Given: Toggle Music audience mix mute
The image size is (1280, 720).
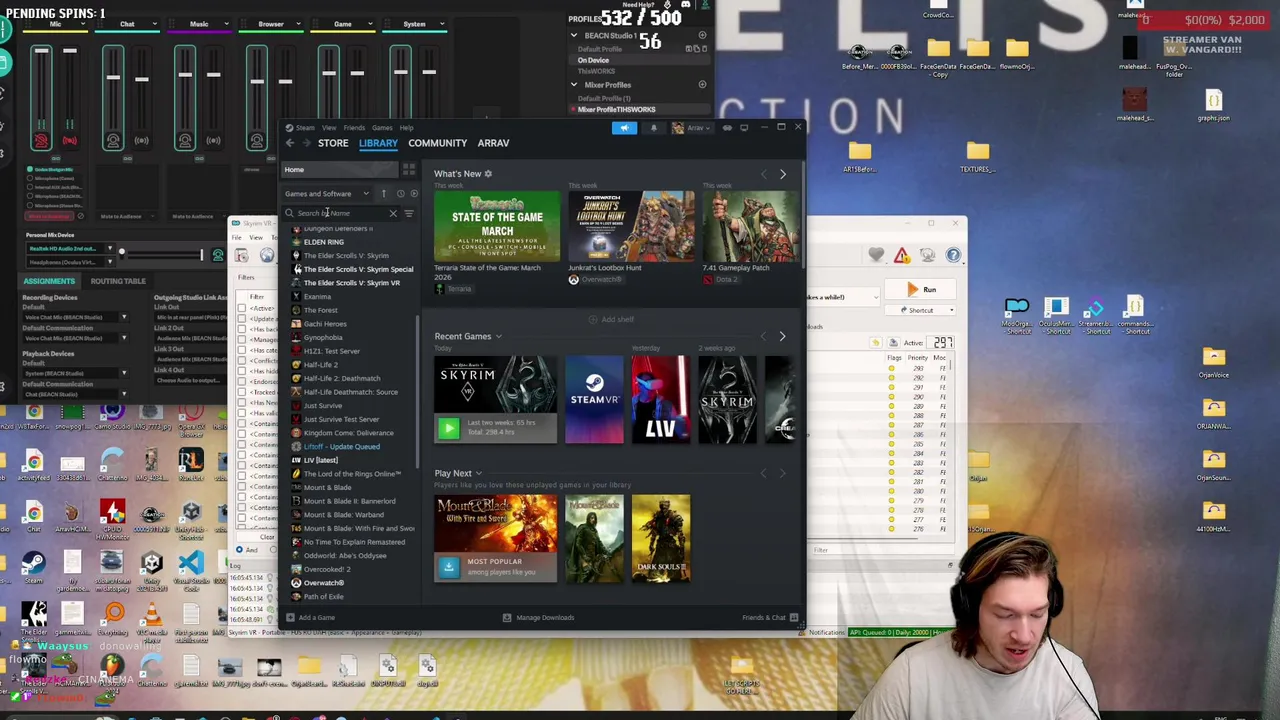Looking at the screenshot, I should (213, 141).
